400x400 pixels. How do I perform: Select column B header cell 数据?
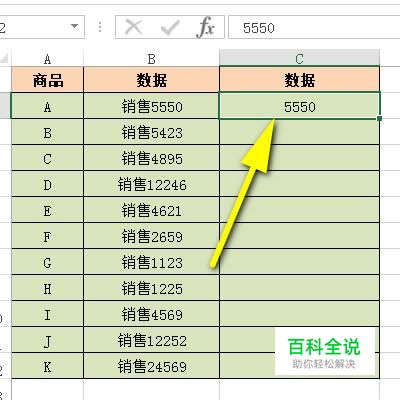click(x=151, y=80)
